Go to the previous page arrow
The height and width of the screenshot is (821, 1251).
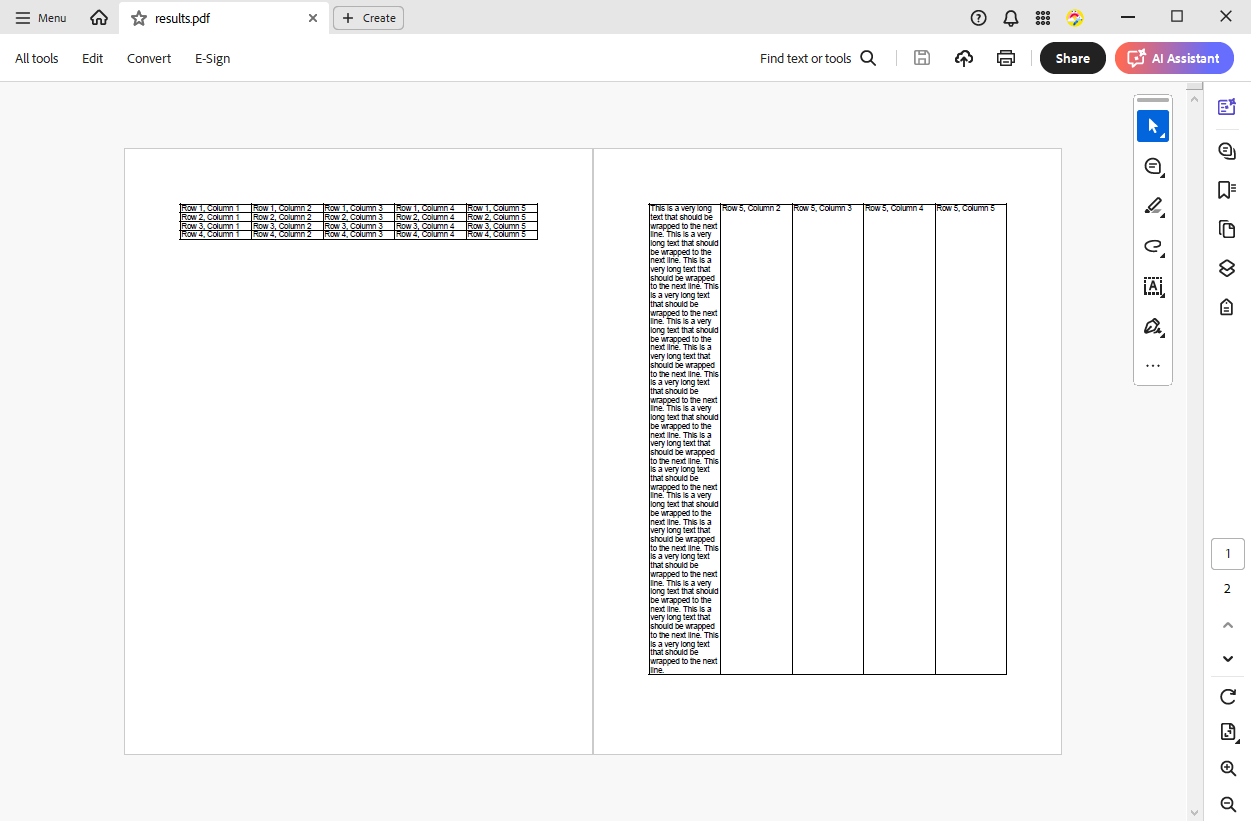(1228, 625)
